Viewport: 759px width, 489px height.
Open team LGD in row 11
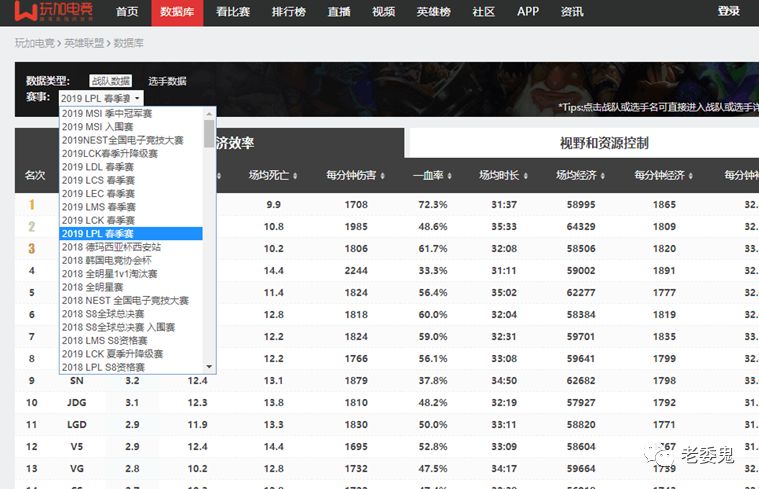point(76,425)
